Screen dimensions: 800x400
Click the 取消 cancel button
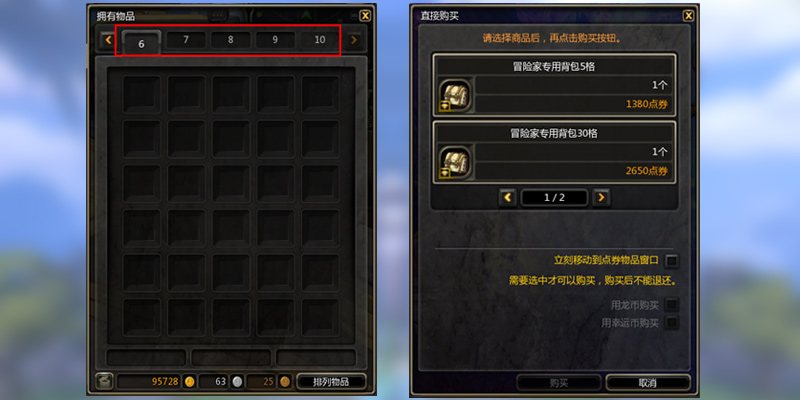pos(647,383)
